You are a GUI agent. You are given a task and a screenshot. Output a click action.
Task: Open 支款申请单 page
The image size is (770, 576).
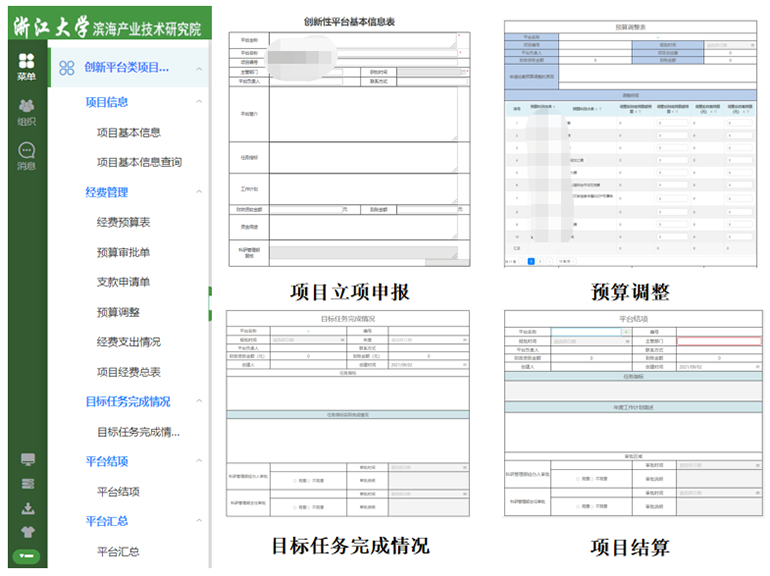[123, 282]
